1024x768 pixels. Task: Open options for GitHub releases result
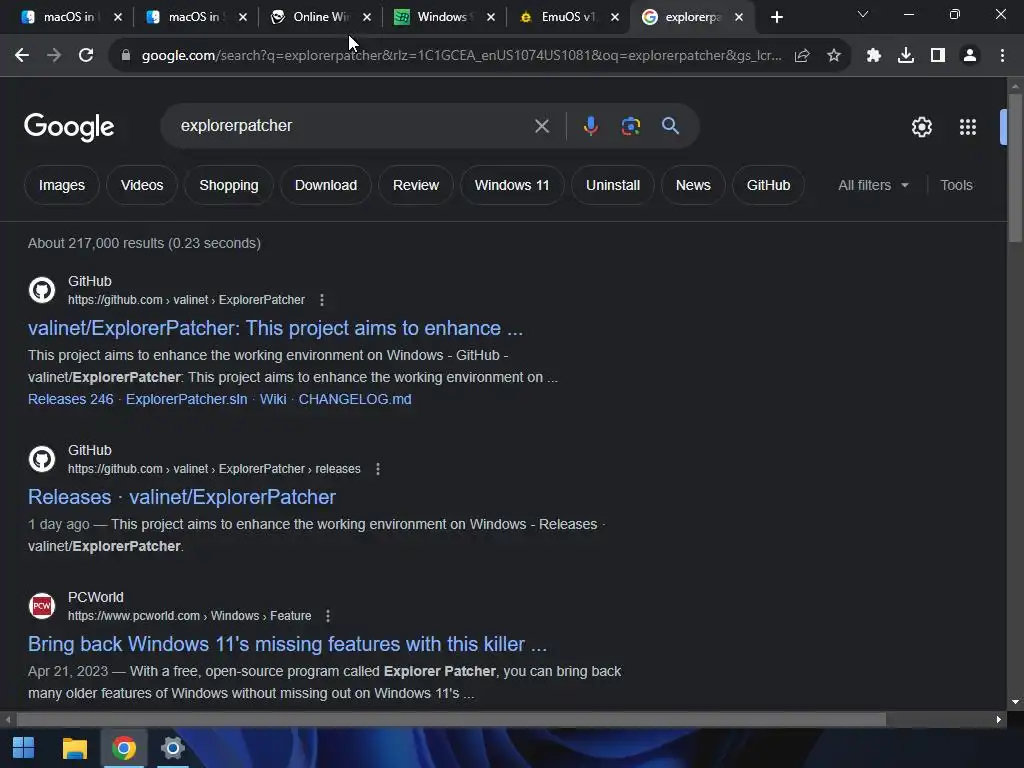tap(377, 469)
